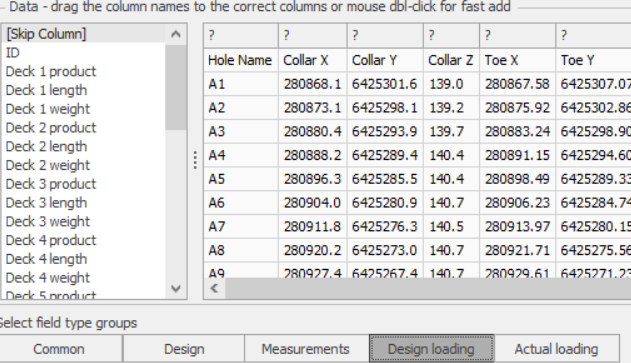Viewport: 631px width, 363px height.
Task: Click Toe X value 280867.58
Action: (518, 84)
